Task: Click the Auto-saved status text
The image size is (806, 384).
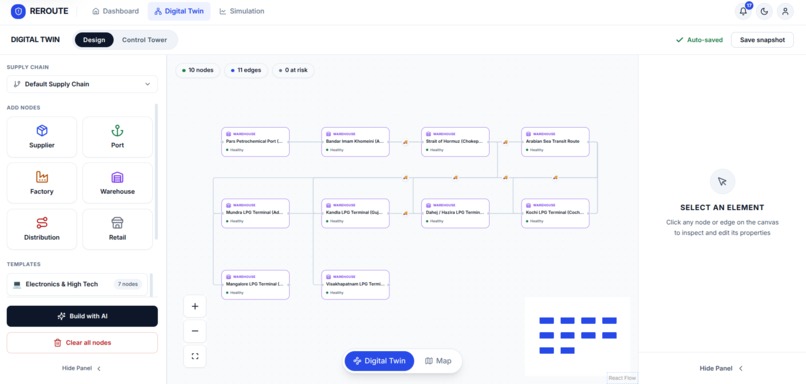Action: (x=705, y=40)
